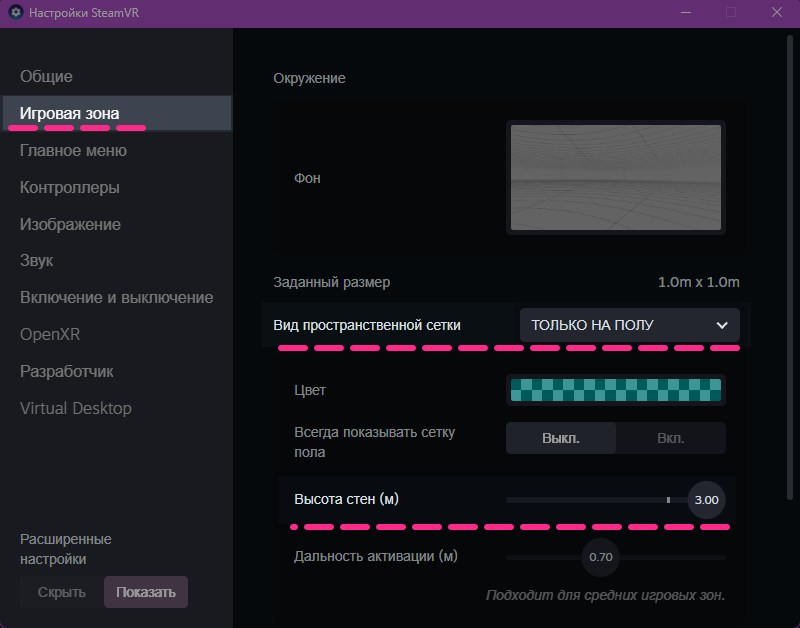This screenshot has width=800, height=628.
Task: Select the Игровая зона section
Action: pos(117,113)
